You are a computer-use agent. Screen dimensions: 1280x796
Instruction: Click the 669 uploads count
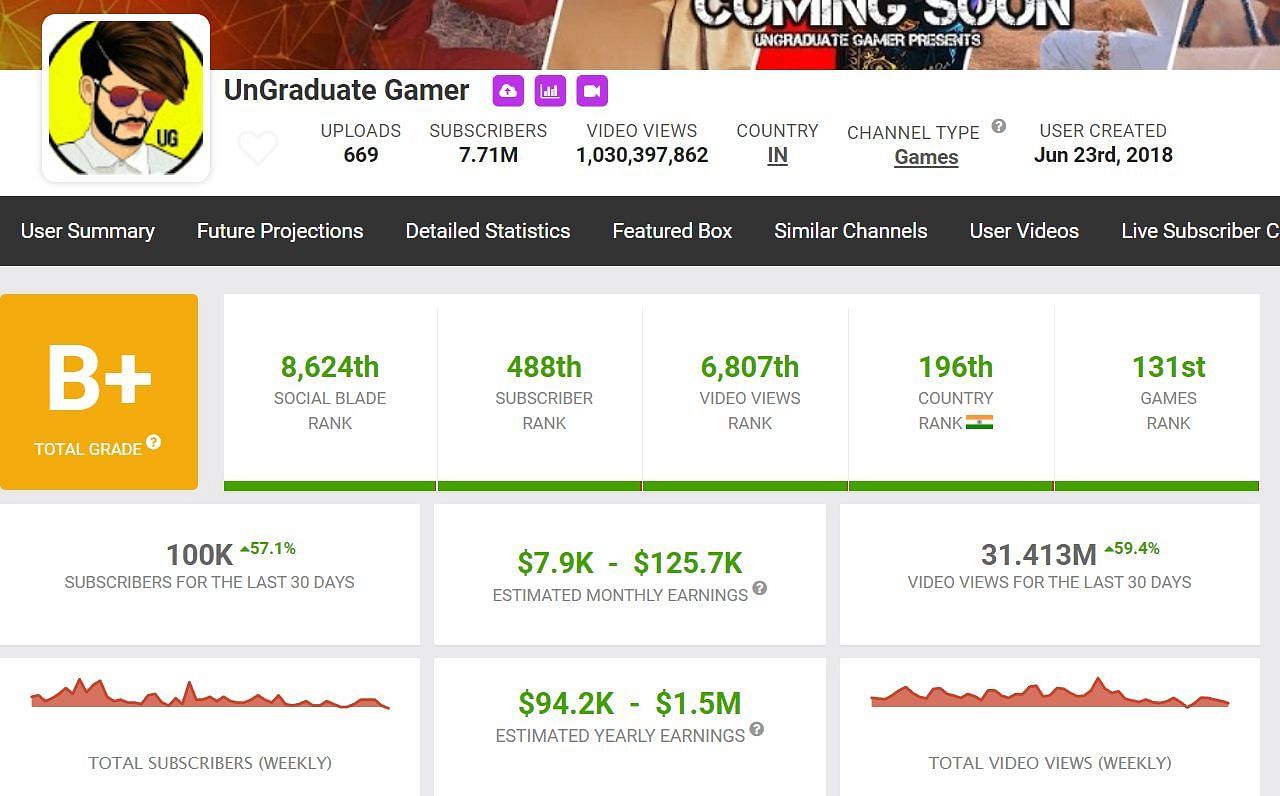pos(361,155)
